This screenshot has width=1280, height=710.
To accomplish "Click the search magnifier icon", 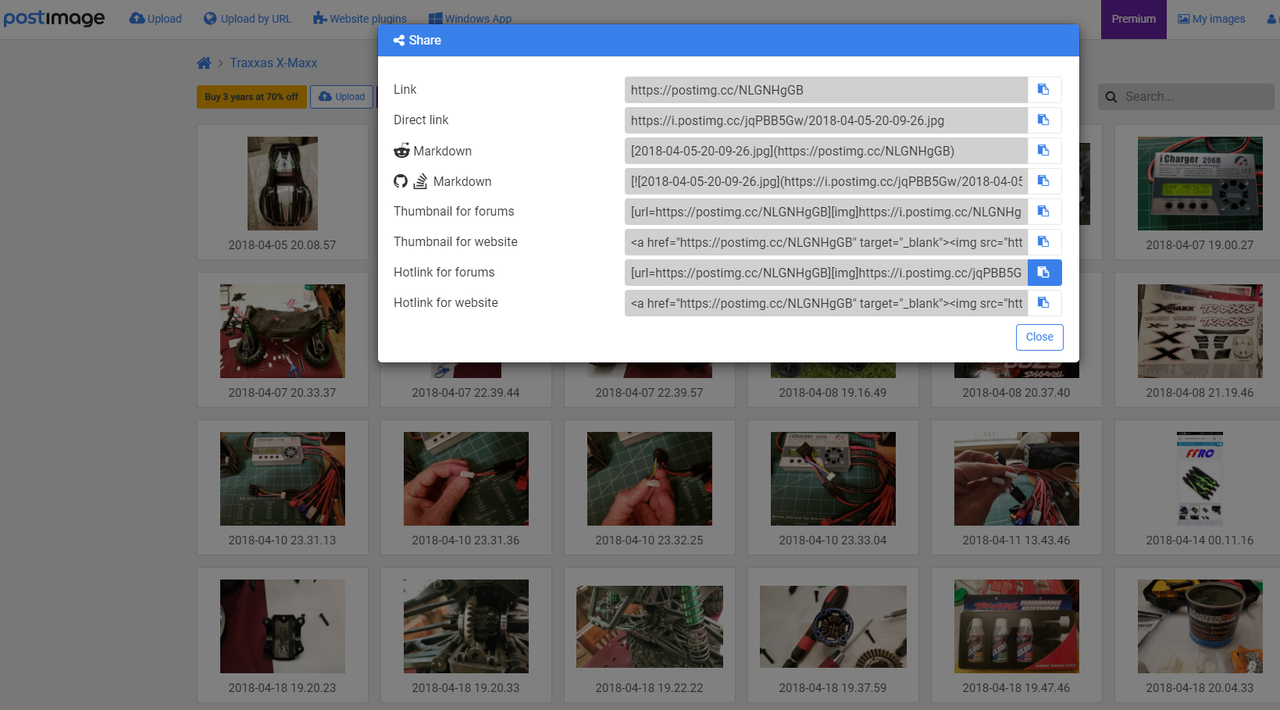I will tap(1112, 97).
